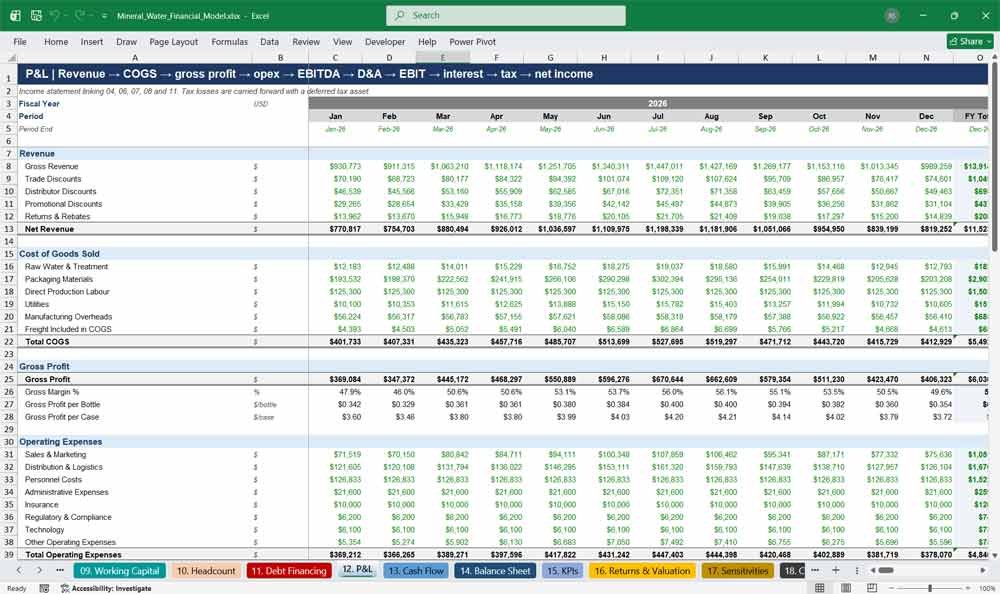The width and height of the screenshot is (1000, 594).
Task: Open the Developer ribbon tab
Action: pos(385,41)
